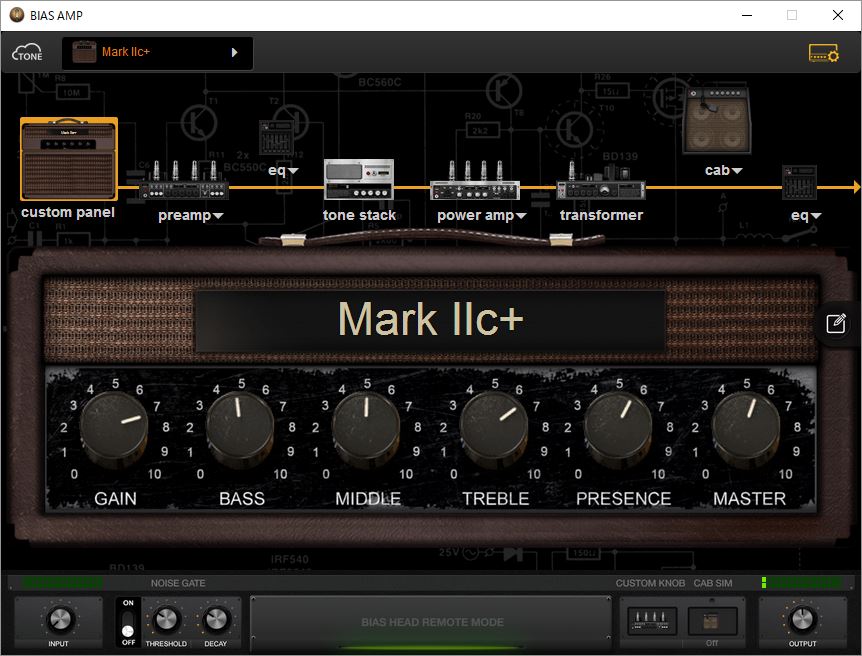This screenshot has height=656, width=862.
Task: Click the NOISE GATE label
Action: click(x=178, y=583)
